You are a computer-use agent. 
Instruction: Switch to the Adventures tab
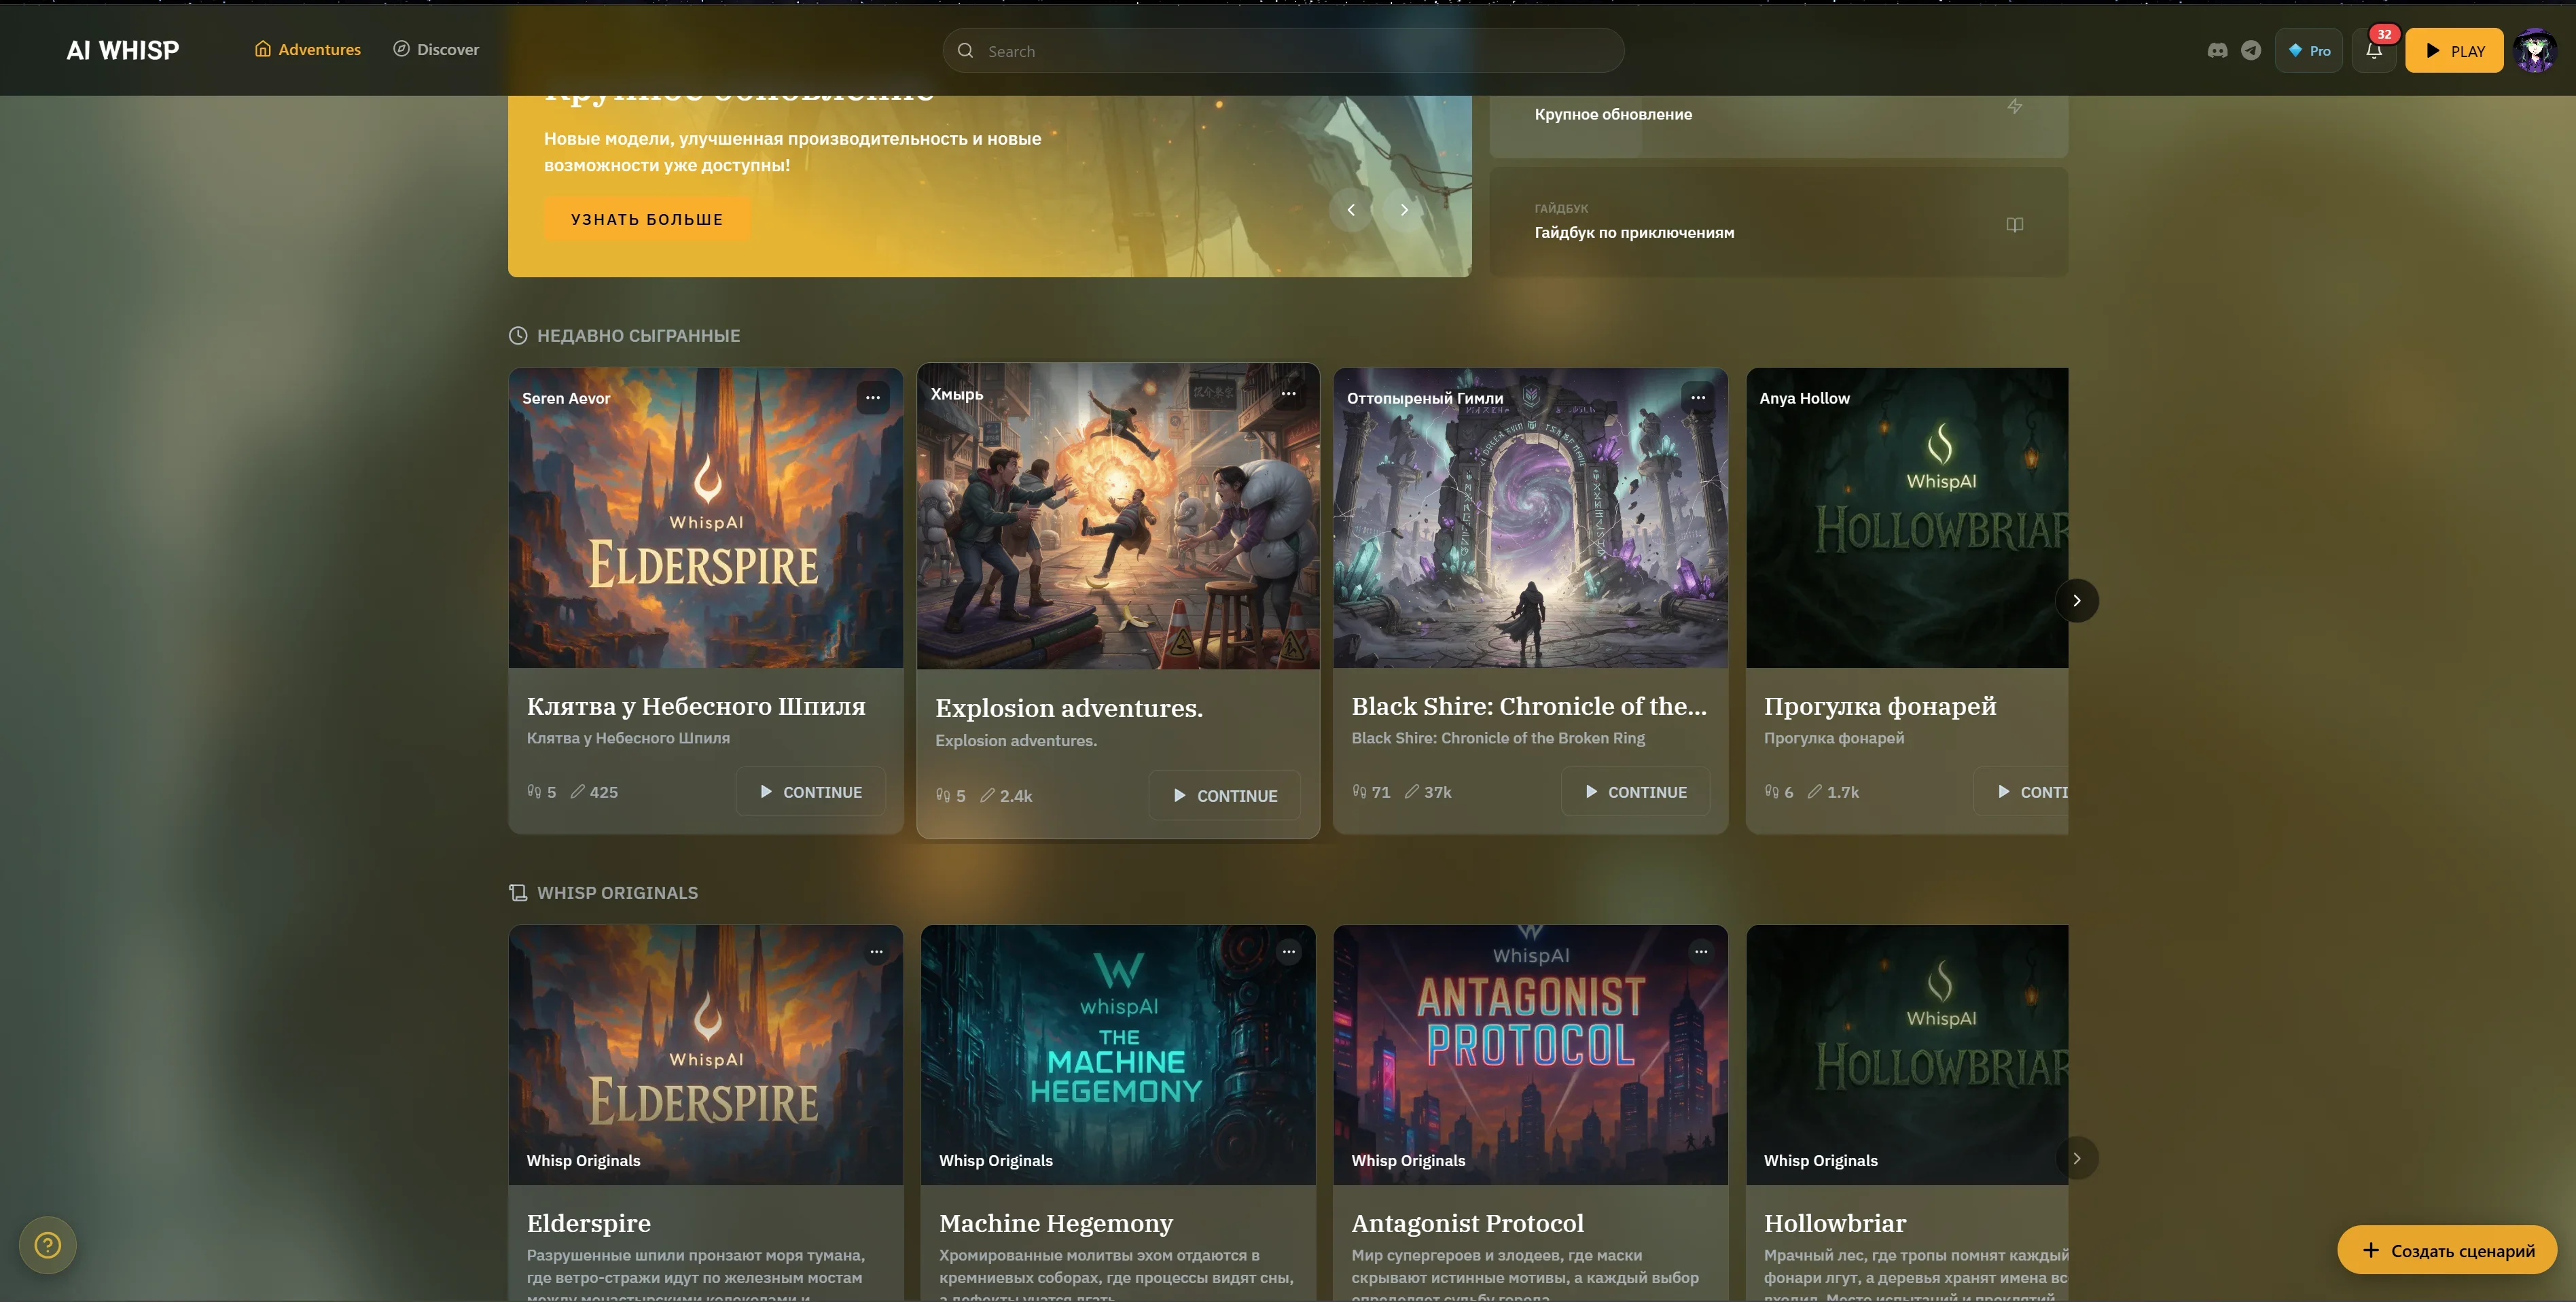click(x=307, y=49)
